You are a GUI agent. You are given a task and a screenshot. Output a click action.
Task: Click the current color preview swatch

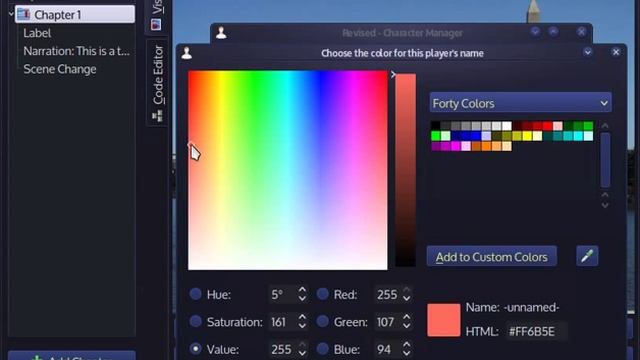point(444,320)
